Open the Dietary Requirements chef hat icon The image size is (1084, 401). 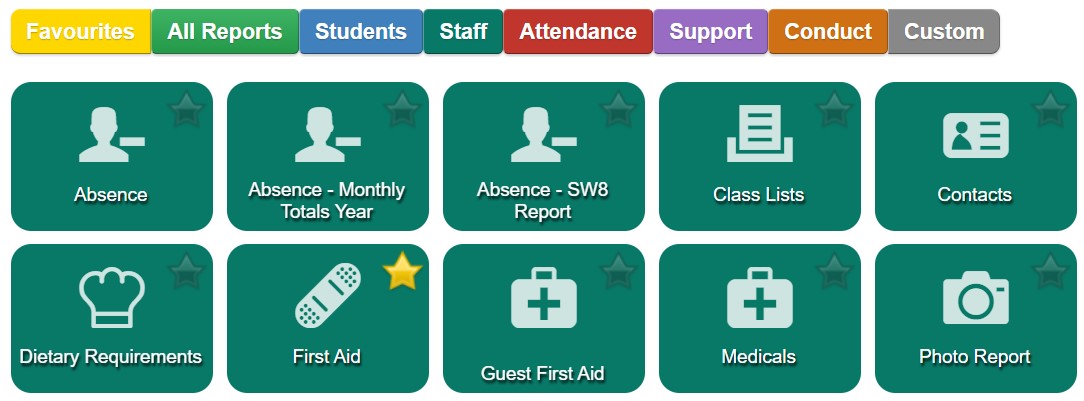point(111,298)
